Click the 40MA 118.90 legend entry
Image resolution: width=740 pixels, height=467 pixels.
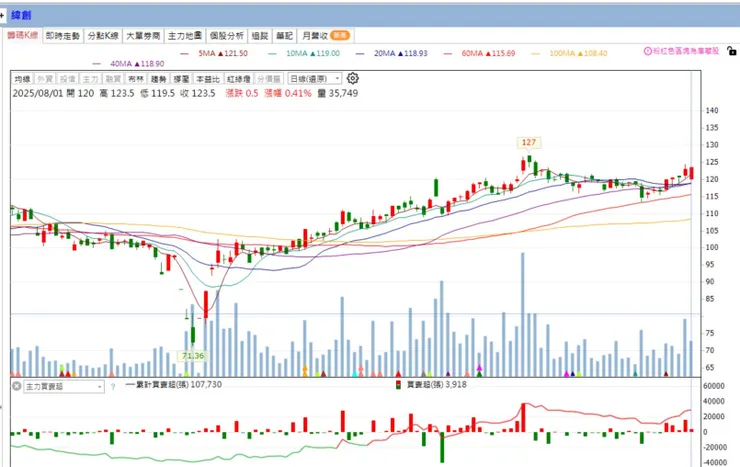(129, 64)
